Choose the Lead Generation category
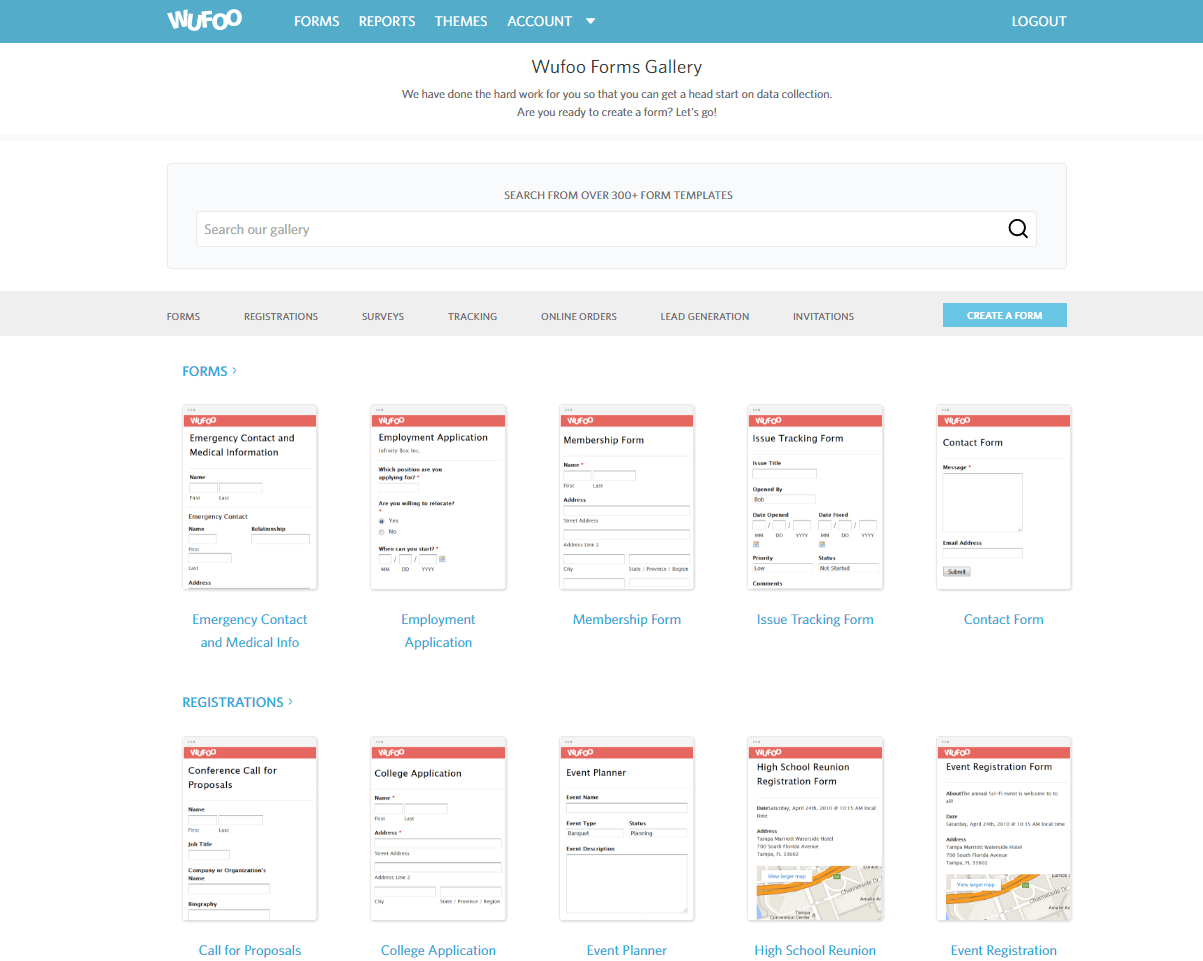 [x=704, y=316]
